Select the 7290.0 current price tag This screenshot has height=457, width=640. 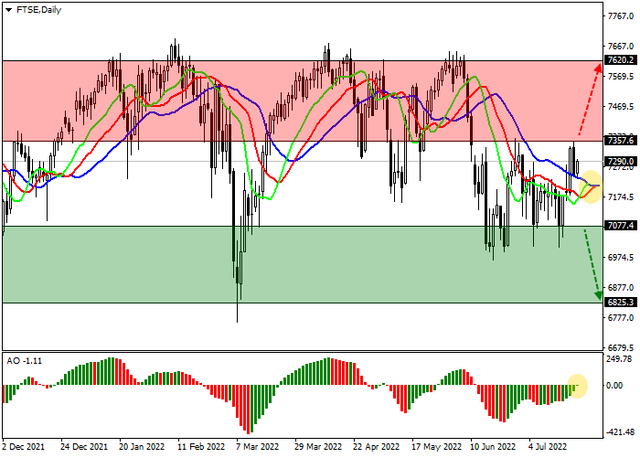[622, 161]
